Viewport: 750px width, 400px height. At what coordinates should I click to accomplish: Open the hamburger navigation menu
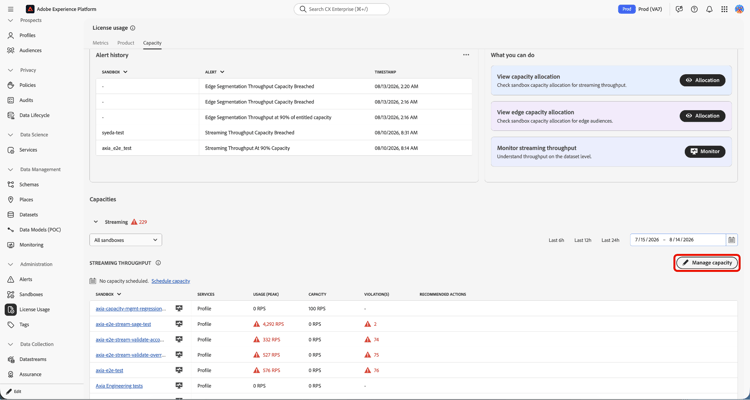tap(11, 9)
